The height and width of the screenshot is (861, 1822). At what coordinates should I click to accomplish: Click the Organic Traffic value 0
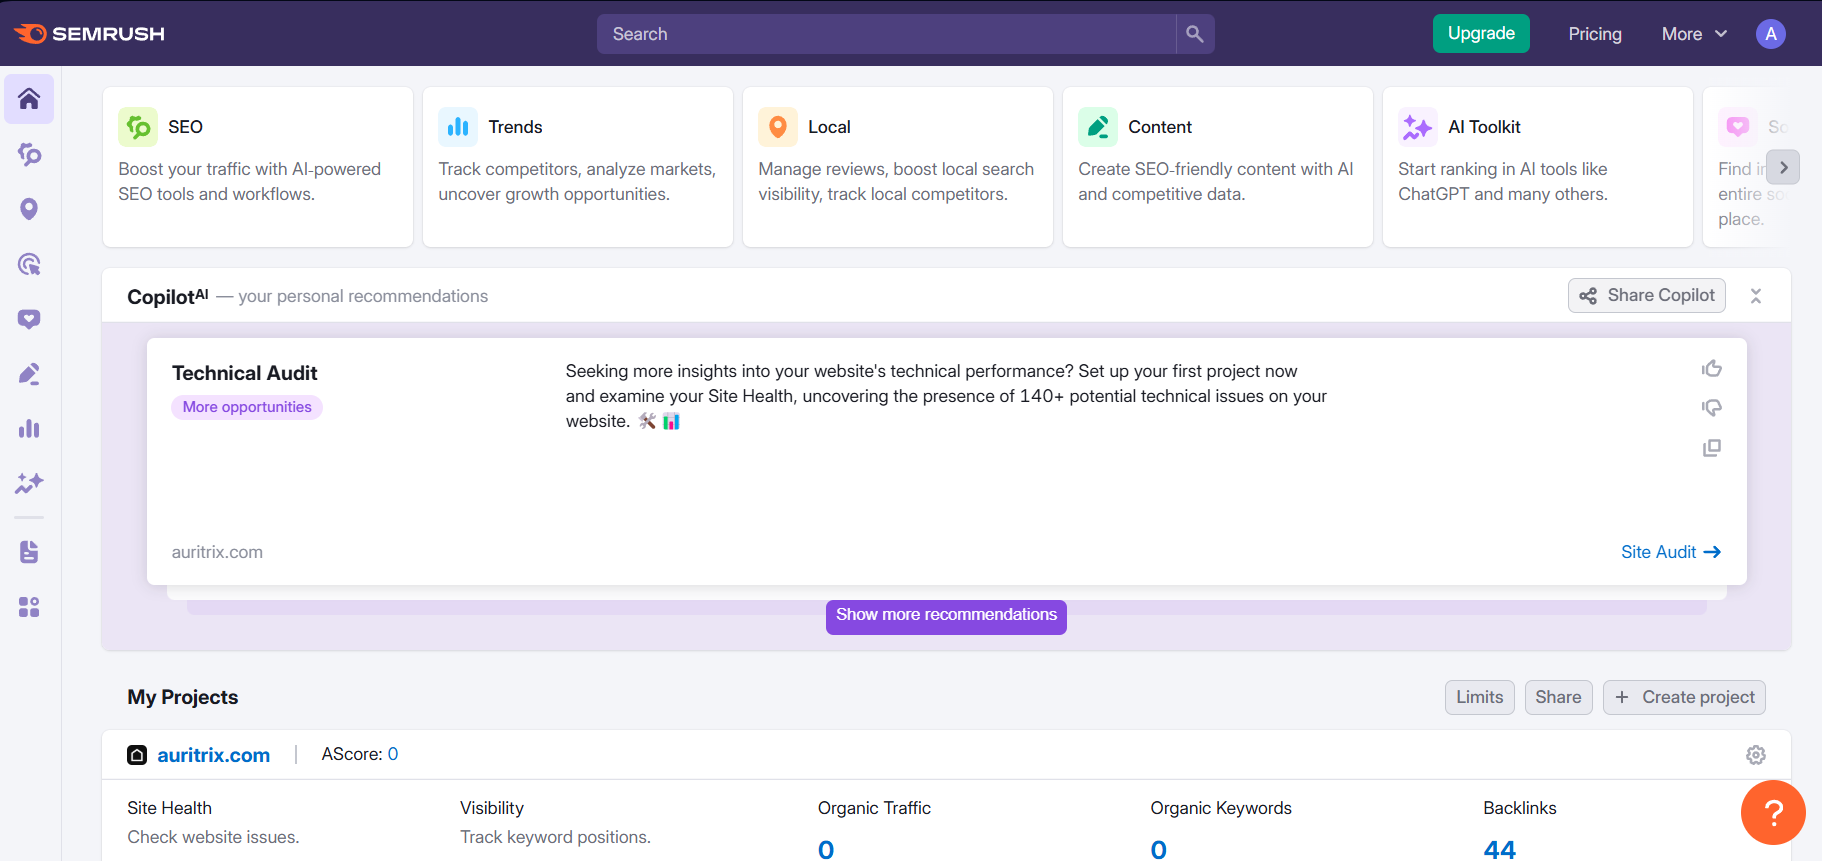coord(826,849)
